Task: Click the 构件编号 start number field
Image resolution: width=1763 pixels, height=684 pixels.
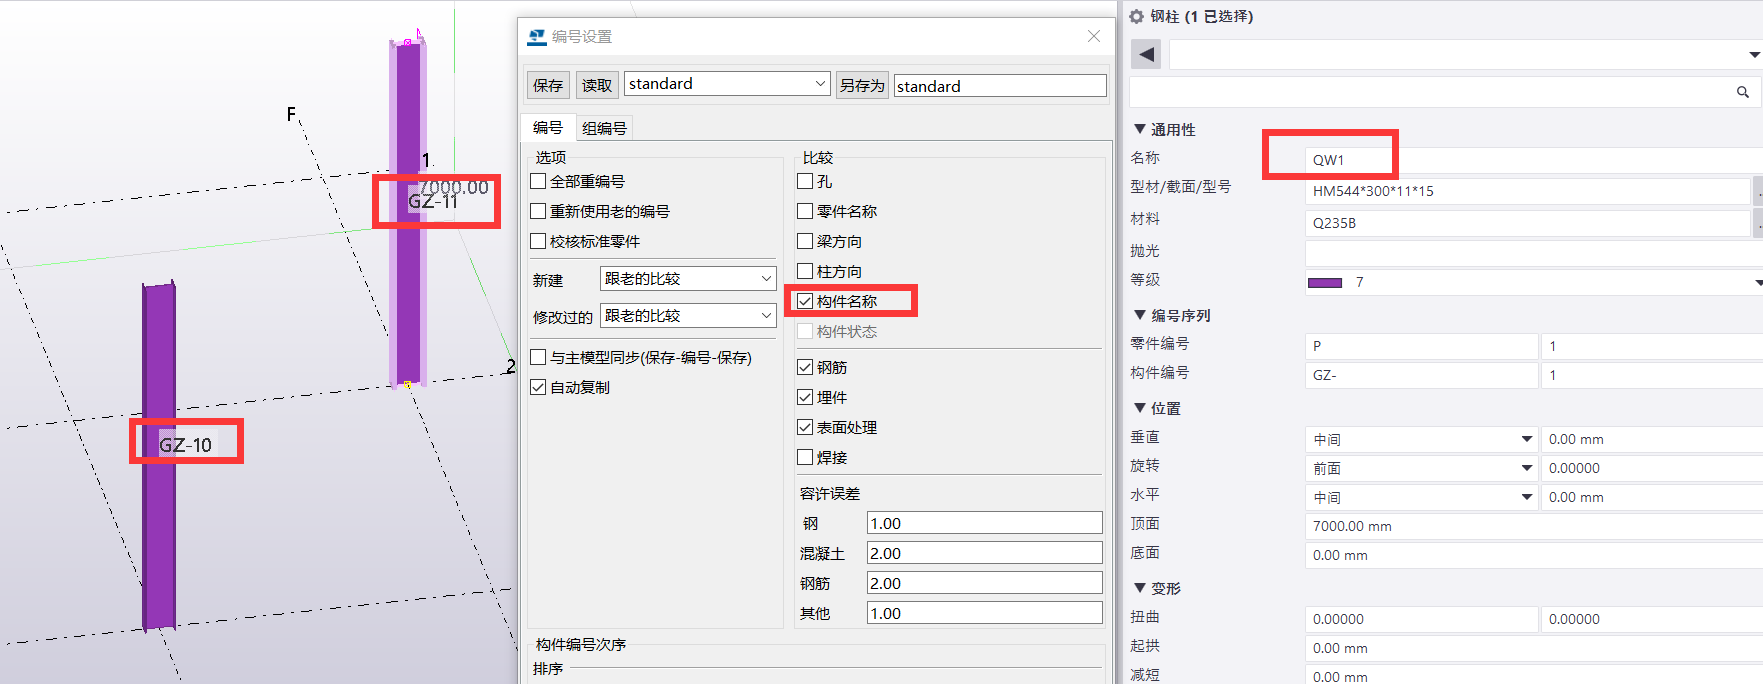Action: [1652, 375]
